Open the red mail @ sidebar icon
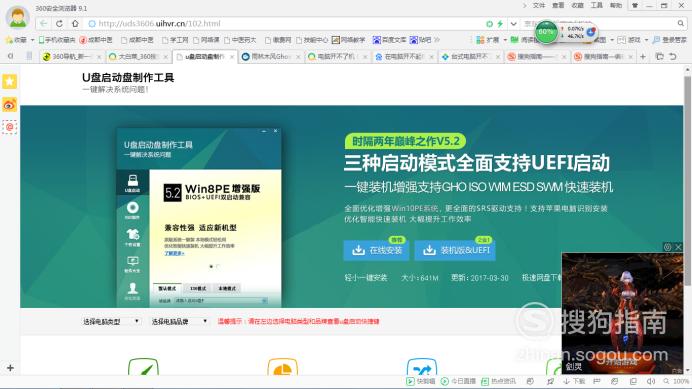692x389 pixels. [x=10, y=127]
